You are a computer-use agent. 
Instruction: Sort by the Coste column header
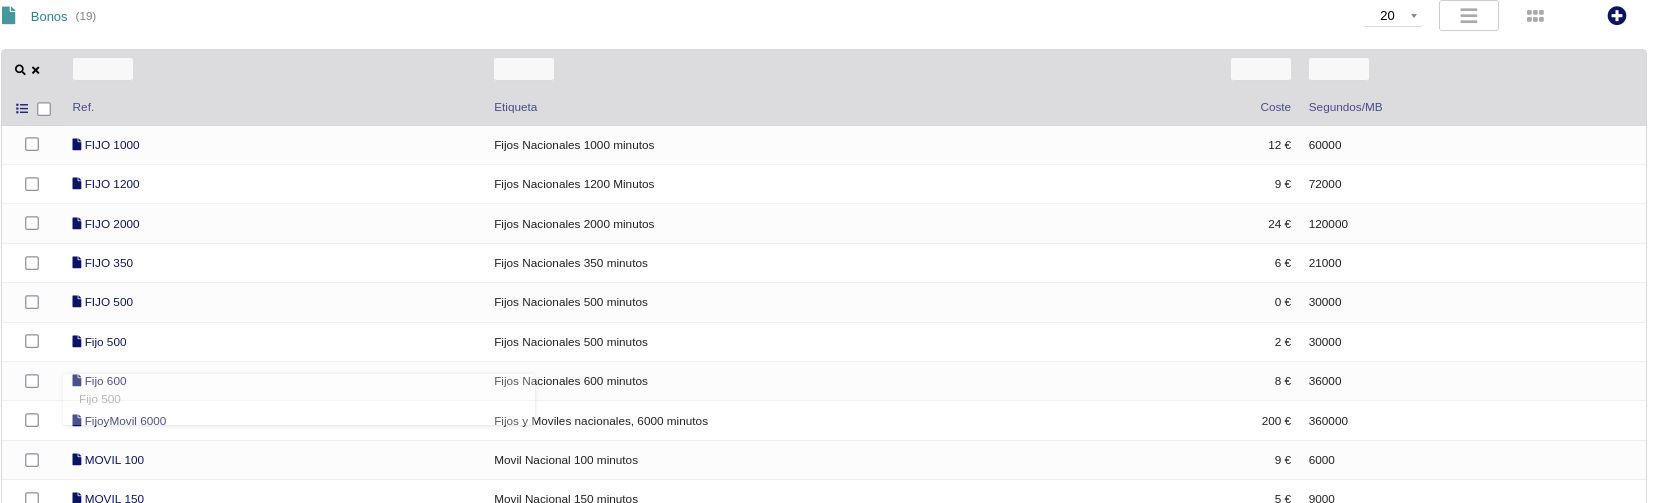pyautogui.click(x=1274, y=107)
